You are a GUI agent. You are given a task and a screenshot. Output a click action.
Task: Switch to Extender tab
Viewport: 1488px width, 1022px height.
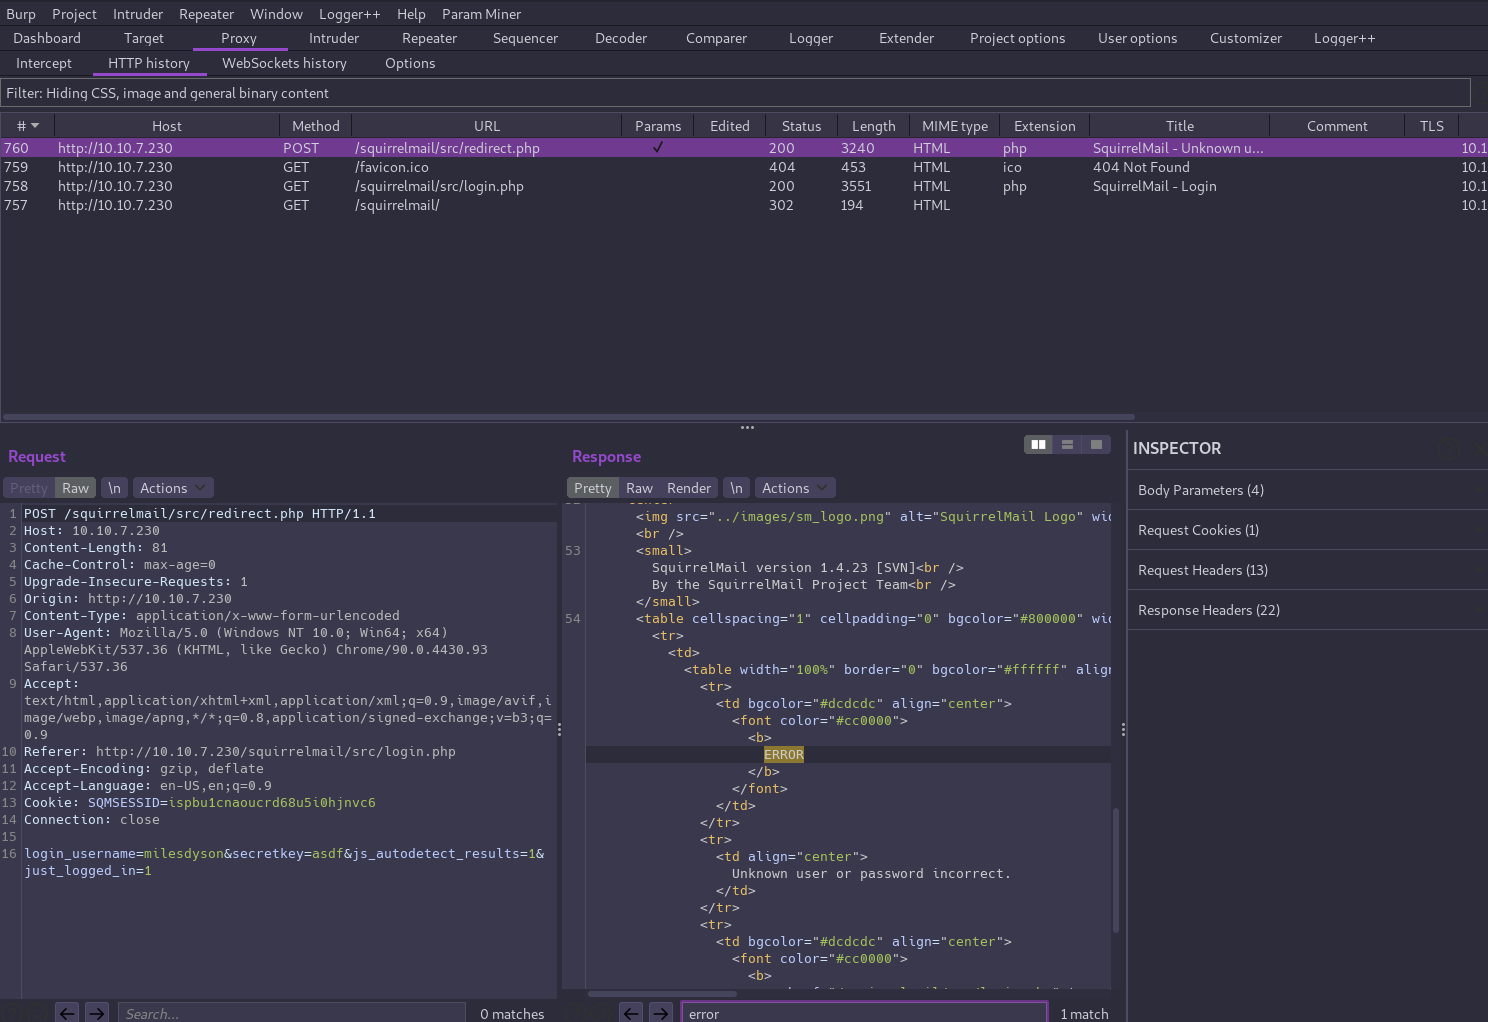pyautogui.click(x=906, y=38)
